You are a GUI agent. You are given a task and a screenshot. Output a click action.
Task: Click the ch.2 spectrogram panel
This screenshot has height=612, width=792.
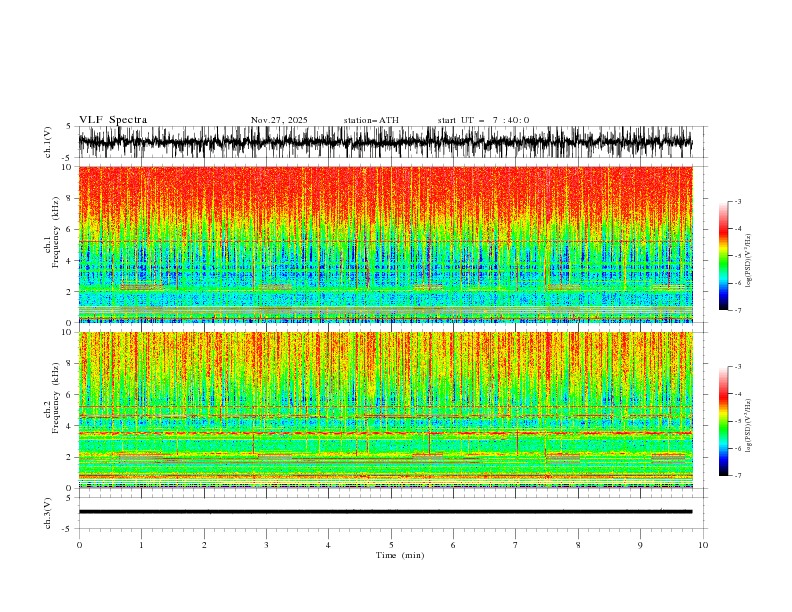[x=385, y=410]
